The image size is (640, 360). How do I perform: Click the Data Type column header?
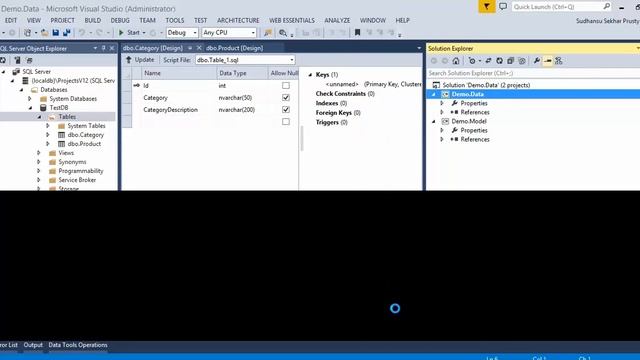point(242,73)
